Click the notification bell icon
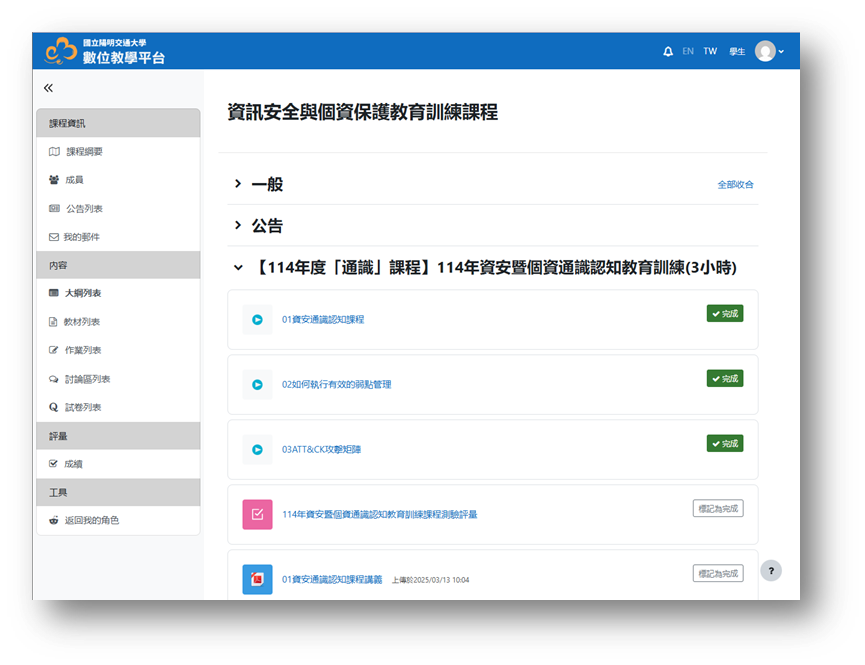The image size is (865, 665). (x=668, y=51)
